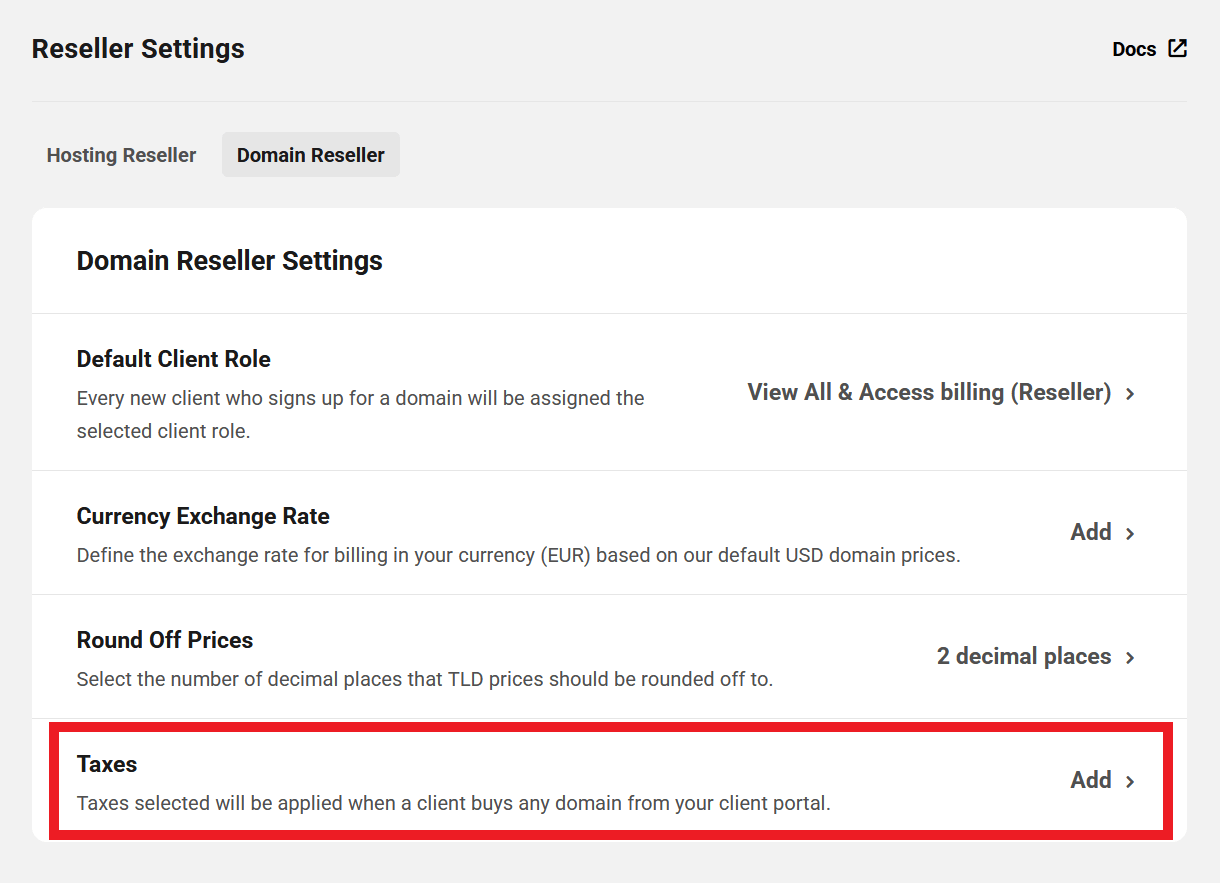This screenshot has width=1220, height=883.
Task: Click the chevron next to Currency Exchange Rate Add
Action: [x=1130, y=534]
